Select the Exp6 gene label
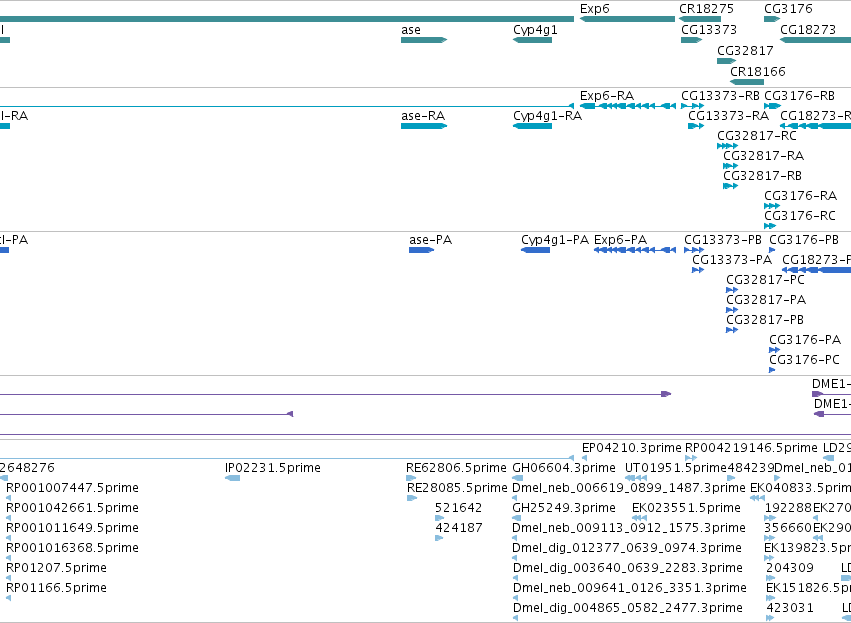The image size is (851, 623). [x=594, y=9]
